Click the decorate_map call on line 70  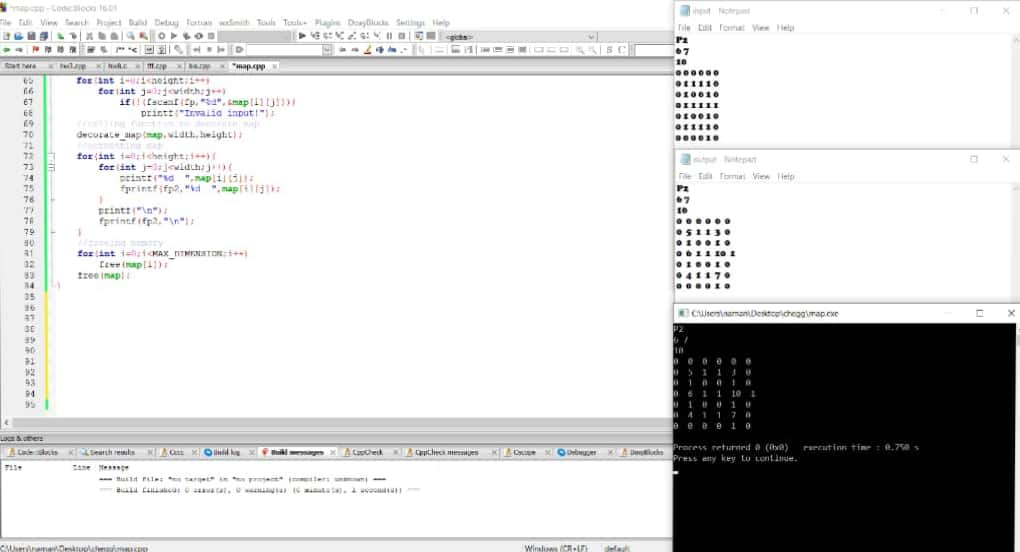(x=159, y=135)
